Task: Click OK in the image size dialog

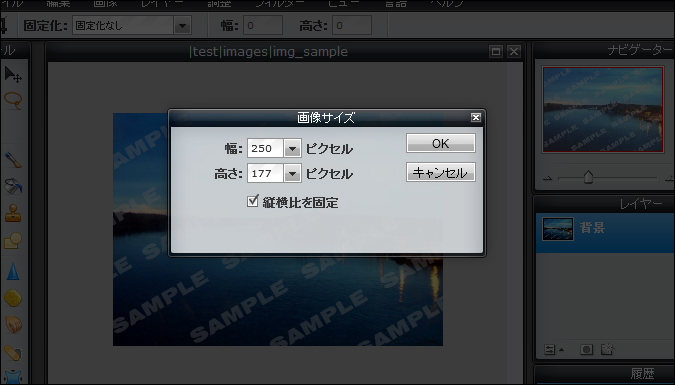Action: [441, 143]
